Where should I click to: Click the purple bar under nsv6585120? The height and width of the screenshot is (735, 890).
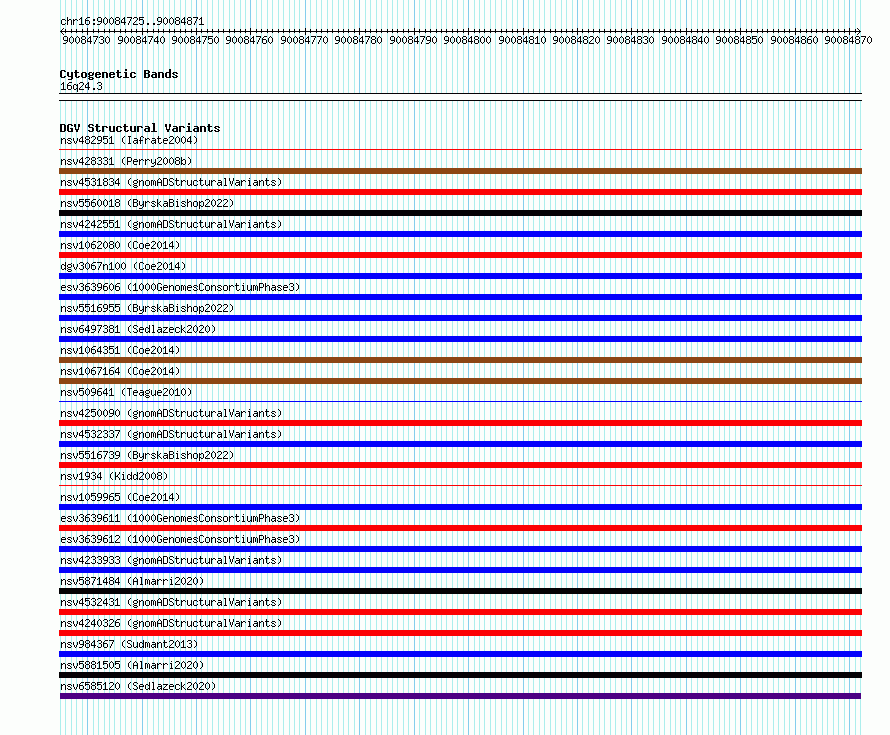click(x=460, y=696)
